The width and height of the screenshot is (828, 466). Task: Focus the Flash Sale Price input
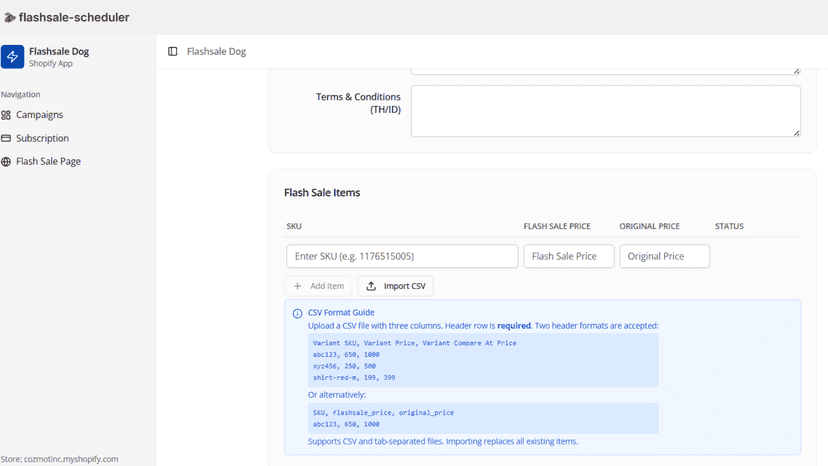click(x=569, y=256)
